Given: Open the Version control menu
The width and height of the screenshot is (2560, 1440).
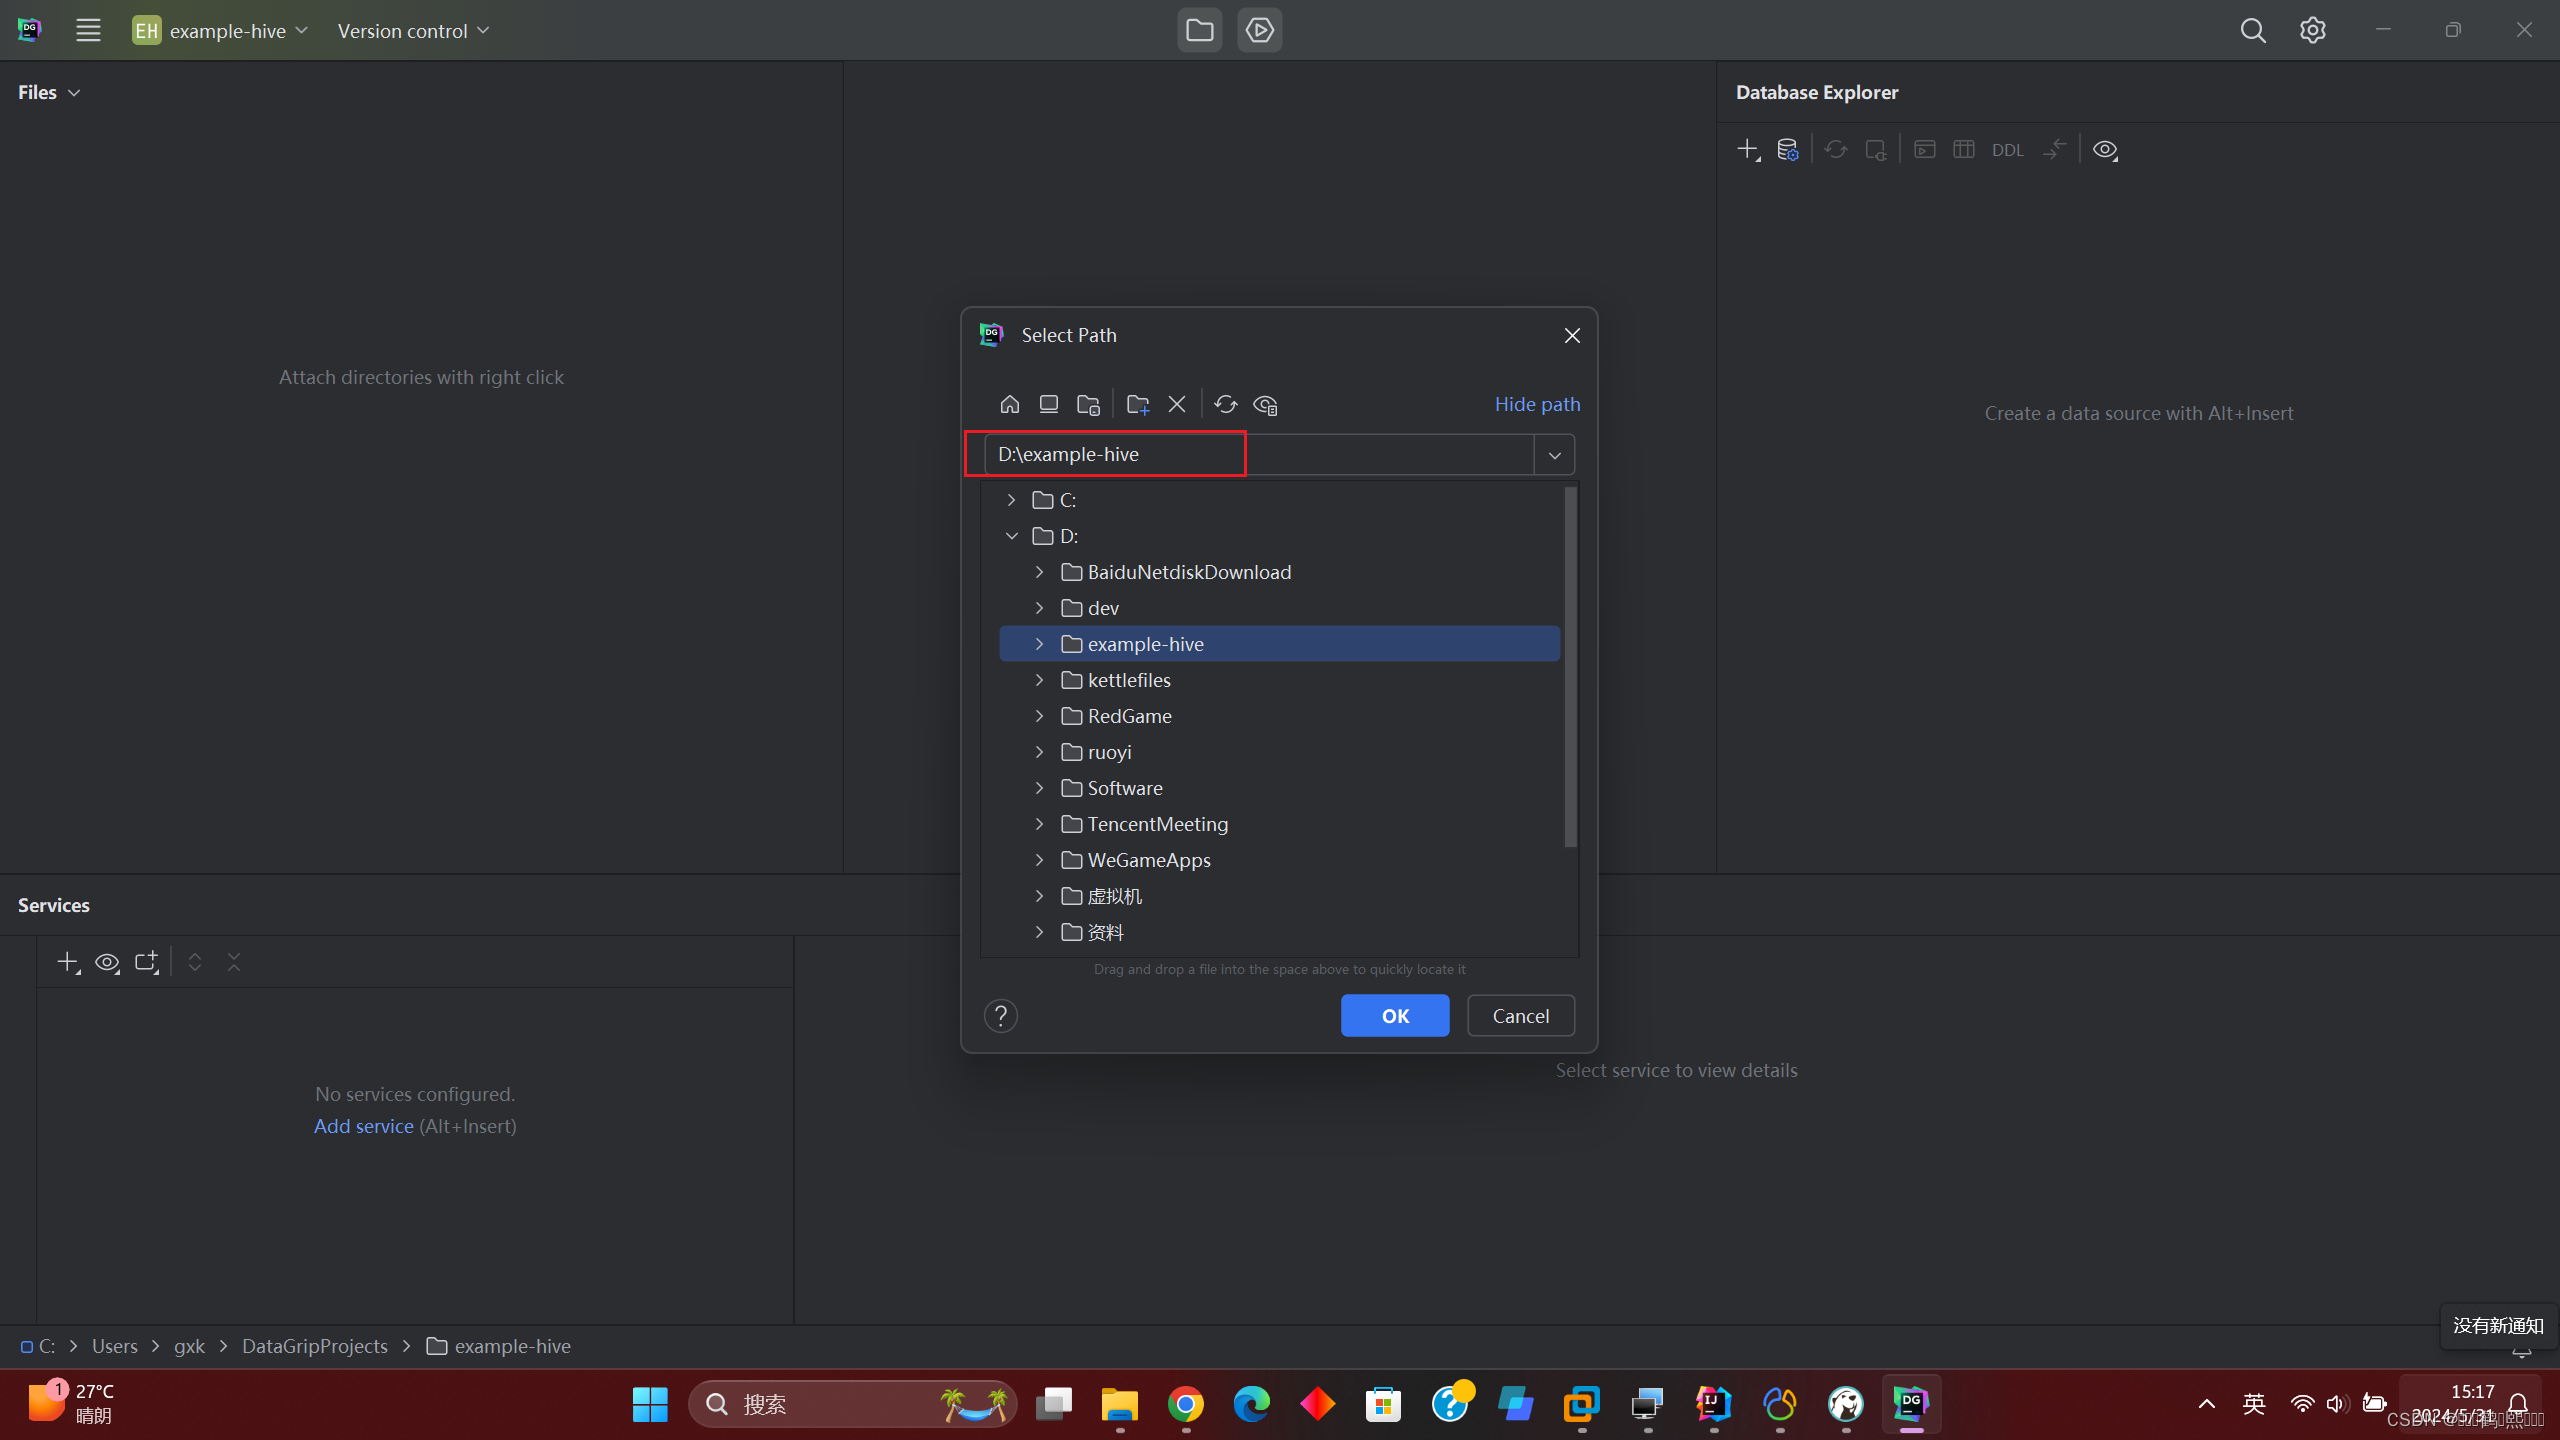Looking at the screenshot, I should click(x=412, y=30).
